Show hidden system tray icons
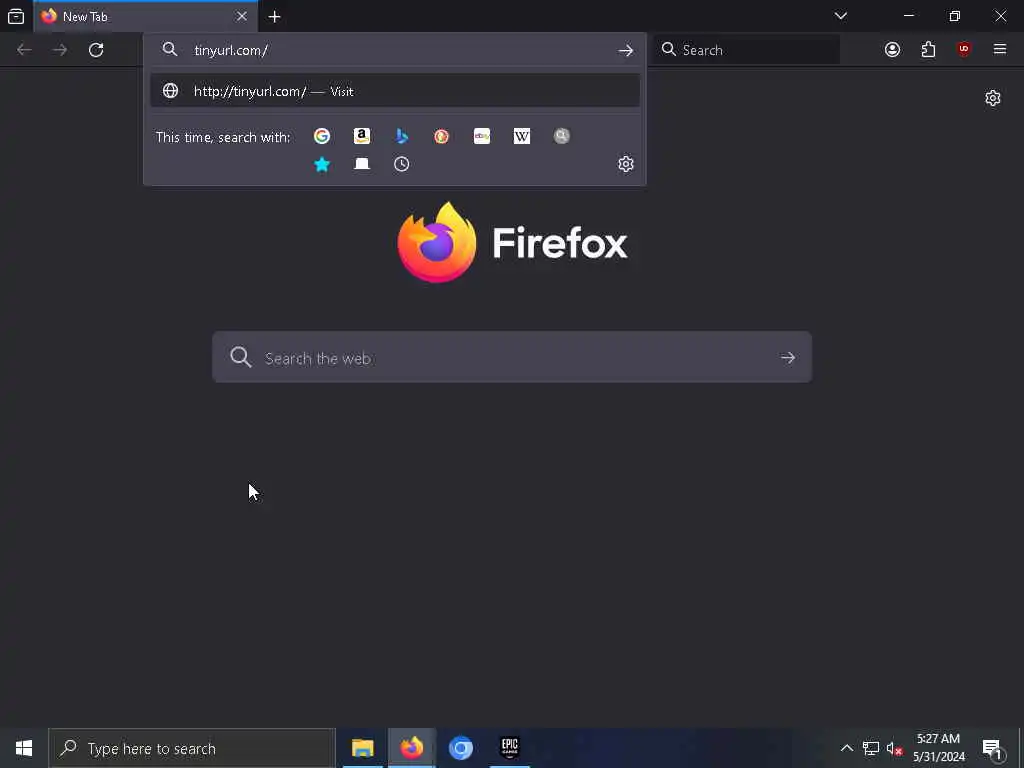1024x768 pixels. (x=846, y=748)
